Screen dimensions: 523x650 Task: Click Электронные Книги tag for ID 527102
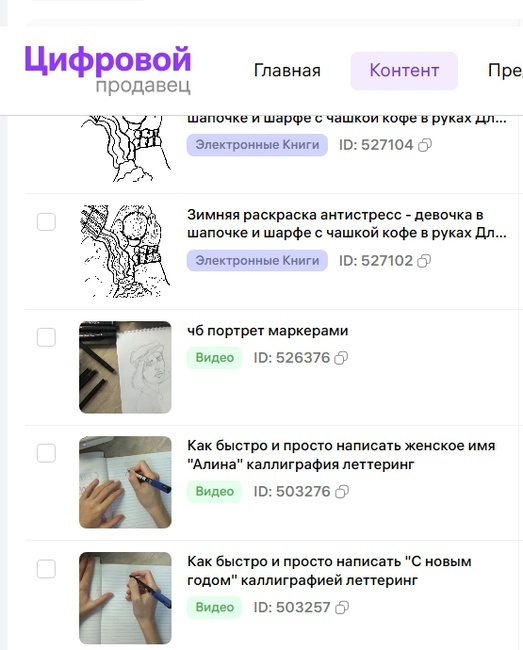pyautogui.click(x=257, y=260)
